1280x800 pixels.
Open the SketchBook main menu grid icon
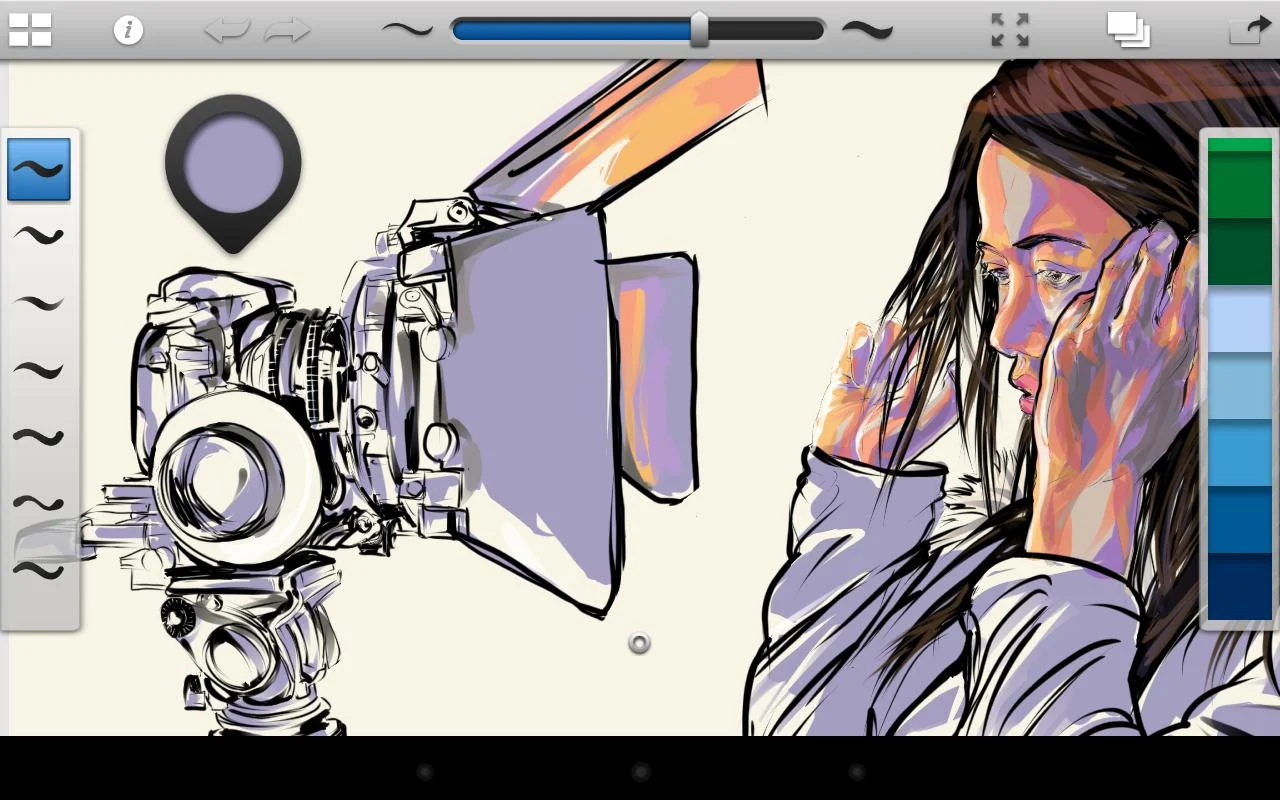[x=28, y=29]
